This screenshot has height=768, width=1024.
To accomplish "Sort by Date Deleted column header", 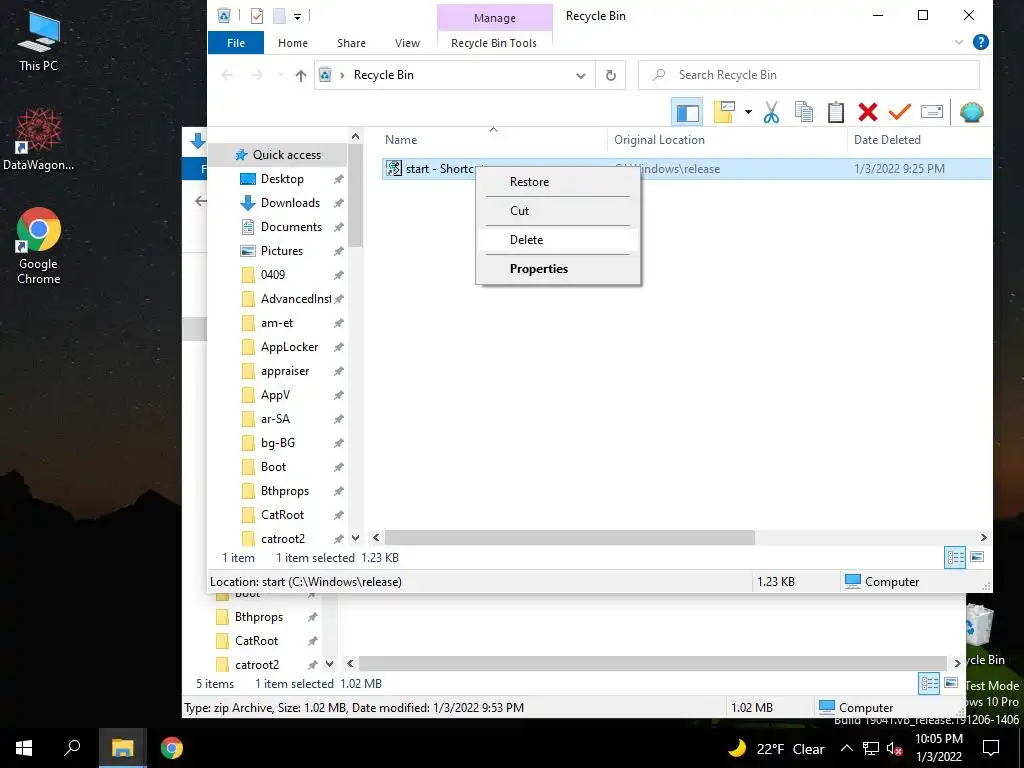I will point(920,140).
